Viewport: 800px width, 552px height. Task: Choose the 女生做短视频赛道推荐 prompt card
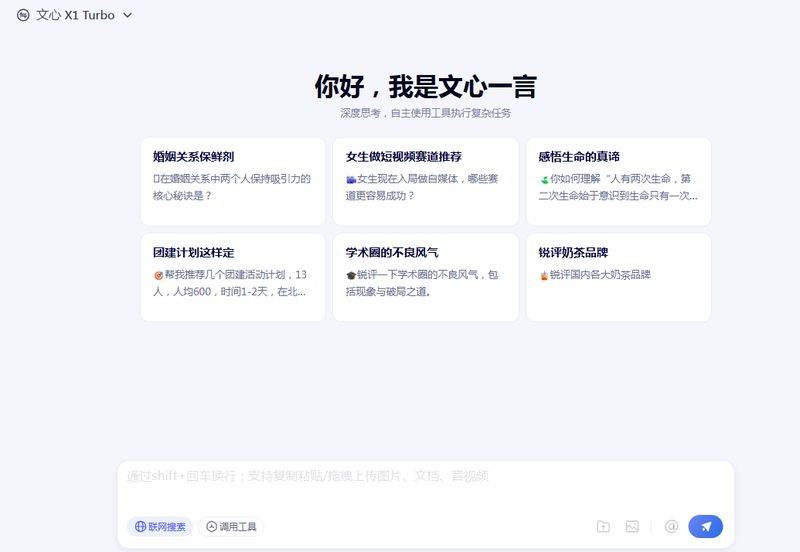click(x=425, y=181)
